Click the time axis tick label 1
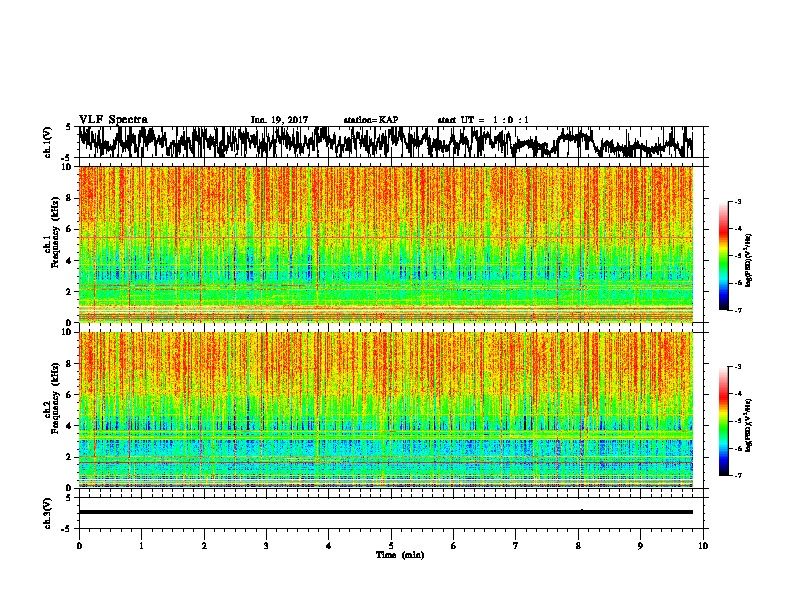The image size is (792, 612). point(141,546)
